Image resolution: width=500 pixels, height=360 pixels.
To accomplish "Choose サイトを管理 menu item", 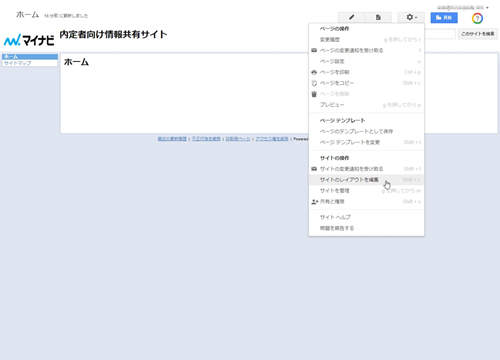I will [x=366, y=191].
